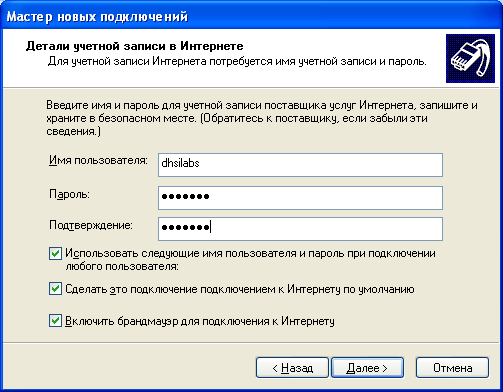This screenshot has height=392, width=503.
Task: Click the instruction paragraph starting 'Введите имя и пароль'
Action: click(262, 118)
